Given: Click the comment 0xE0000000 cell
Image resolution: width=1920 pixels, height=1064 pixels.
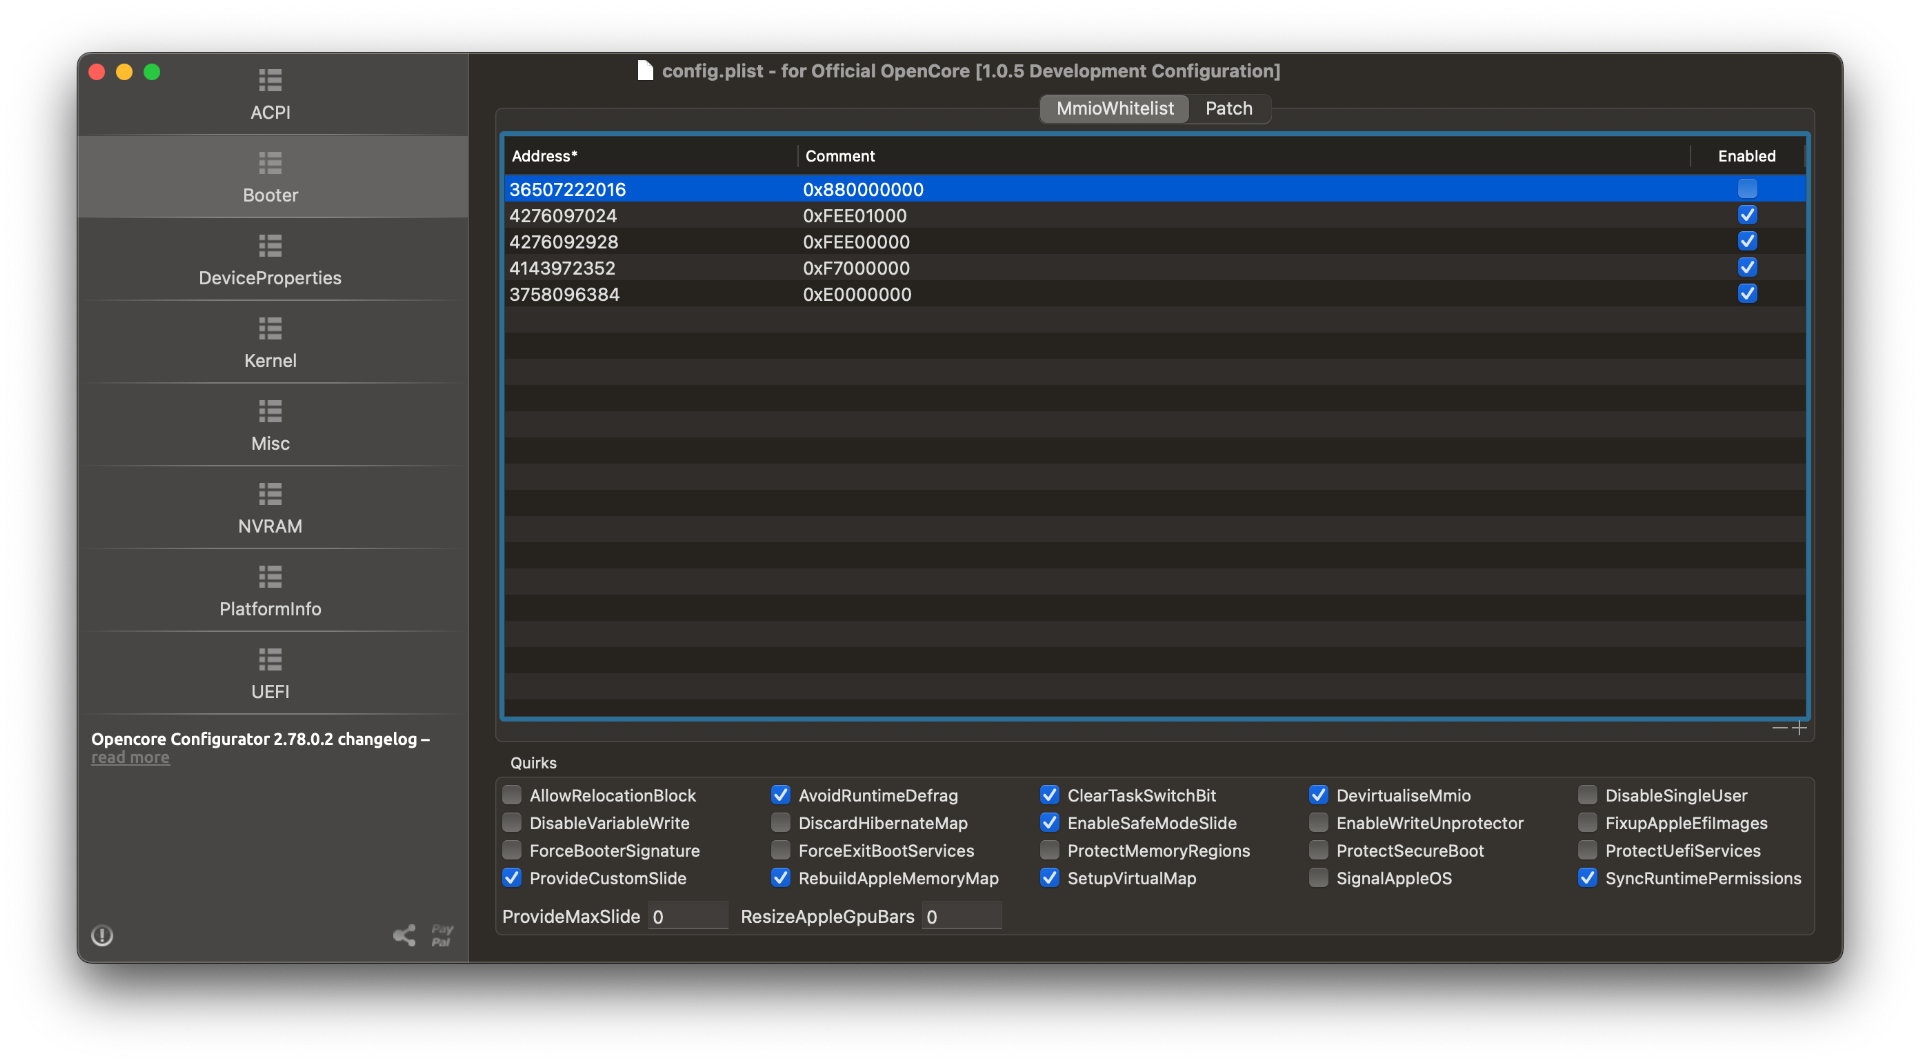Looking at the screenshot, I should click(x=857, y=294).
